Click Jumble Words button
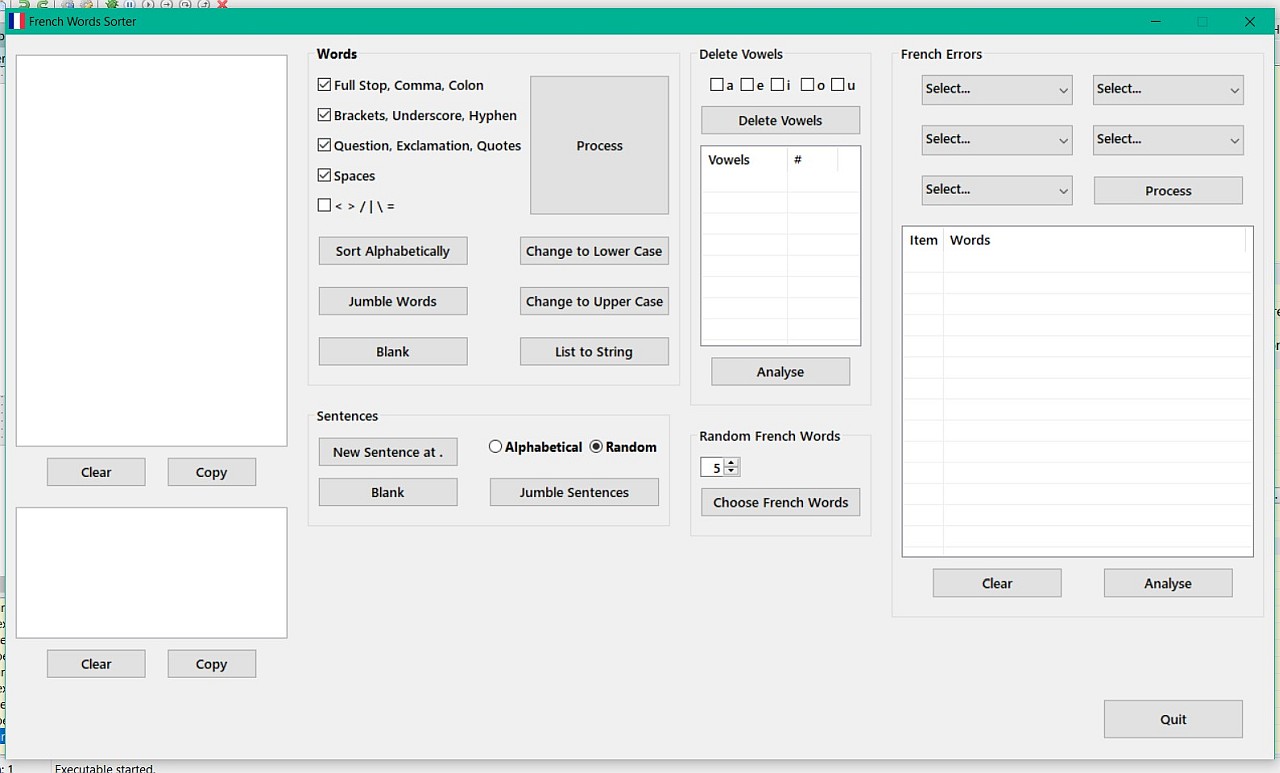 tap(393, 301)
